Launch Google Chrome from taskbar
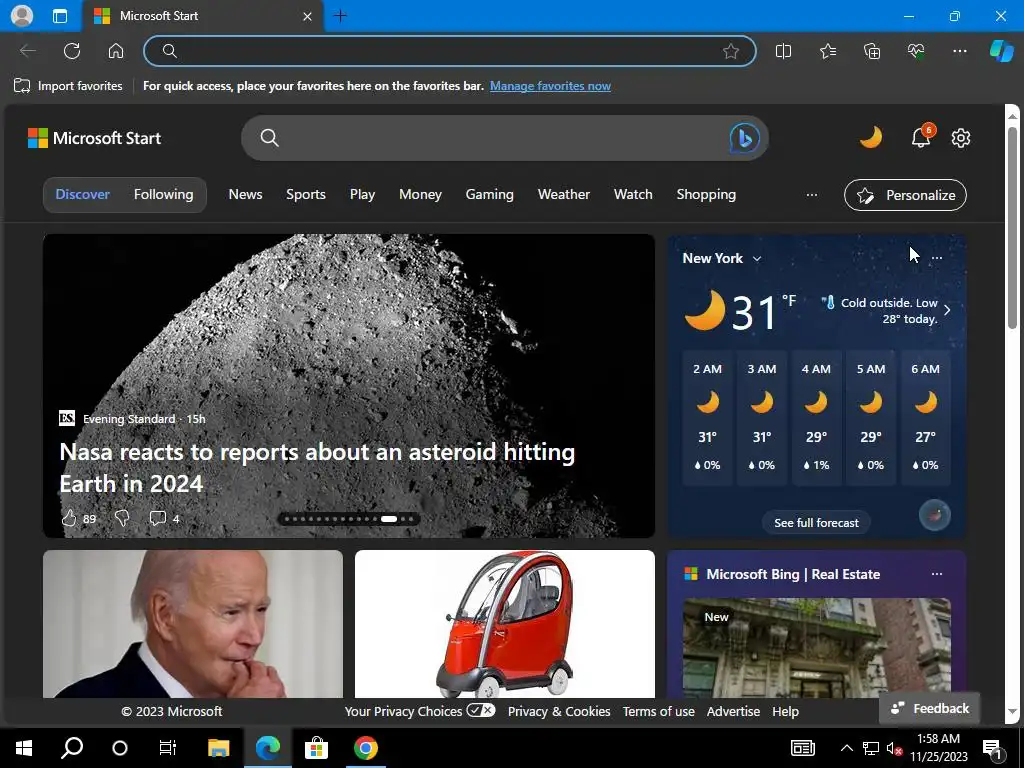 [366, 748]
